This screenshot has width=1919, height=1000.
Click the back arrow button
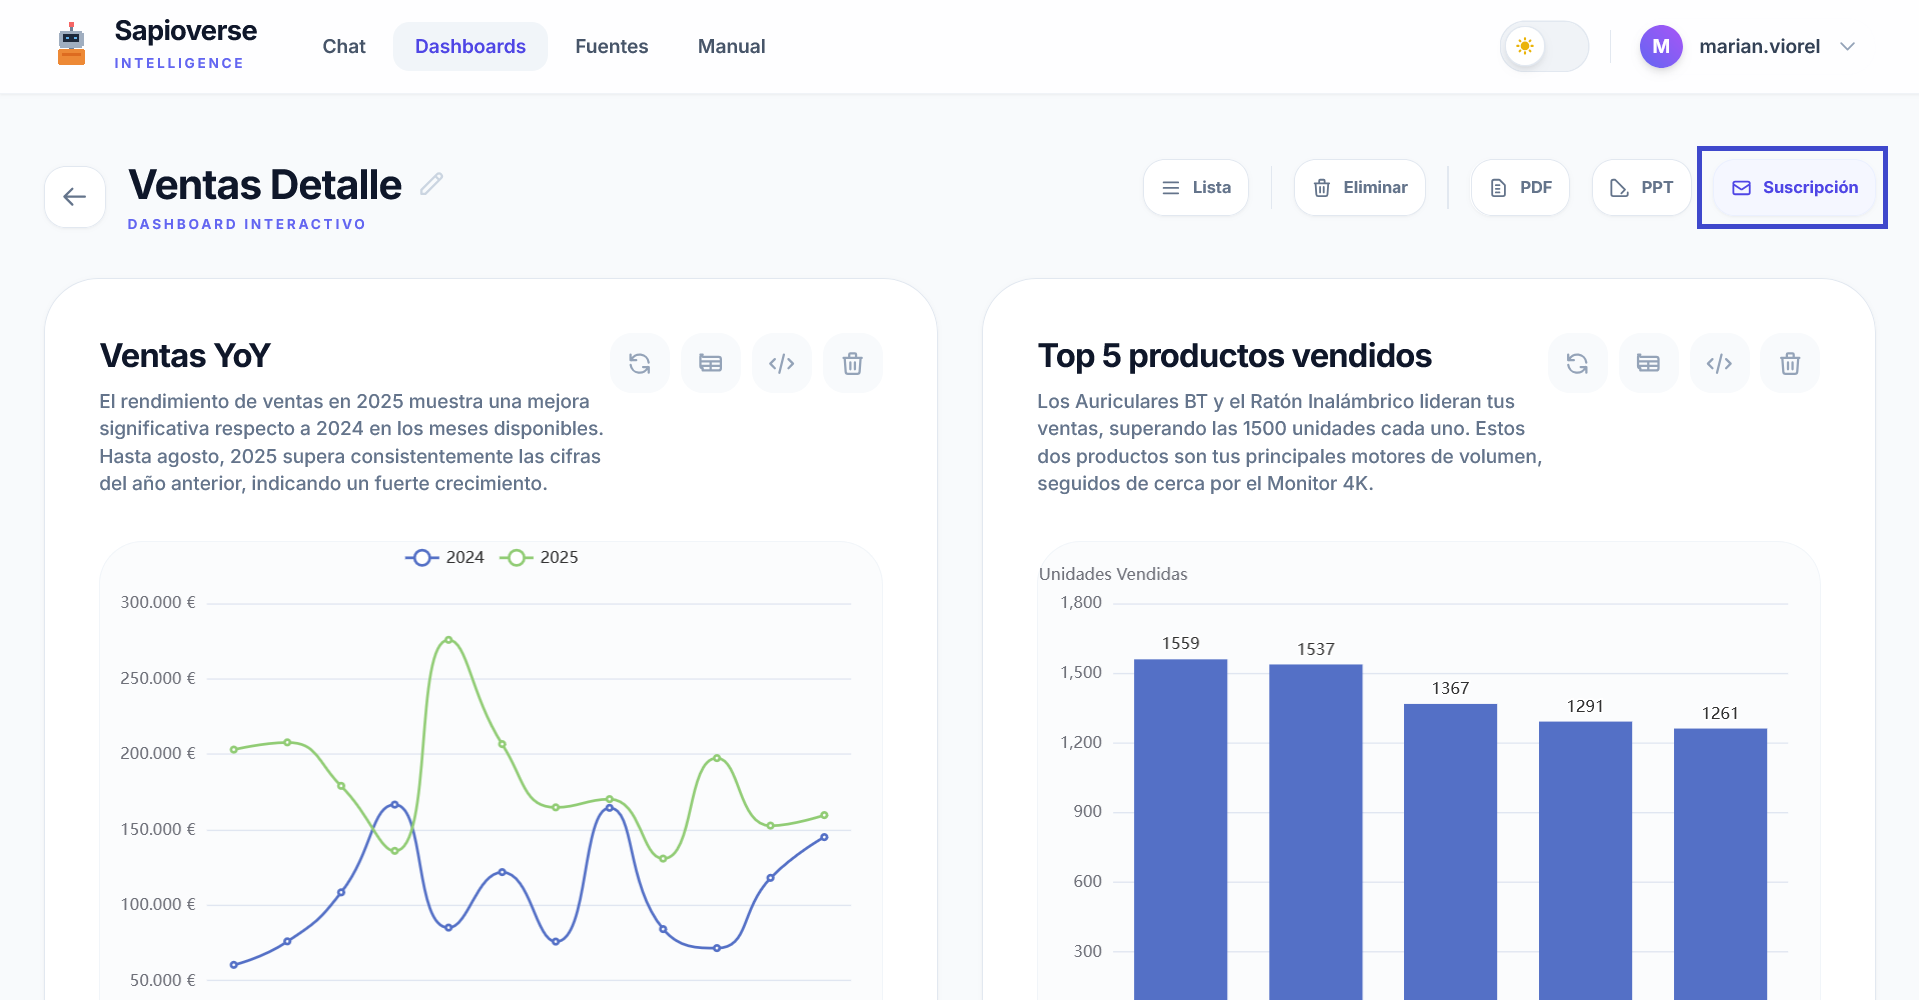tap(75, 197)
